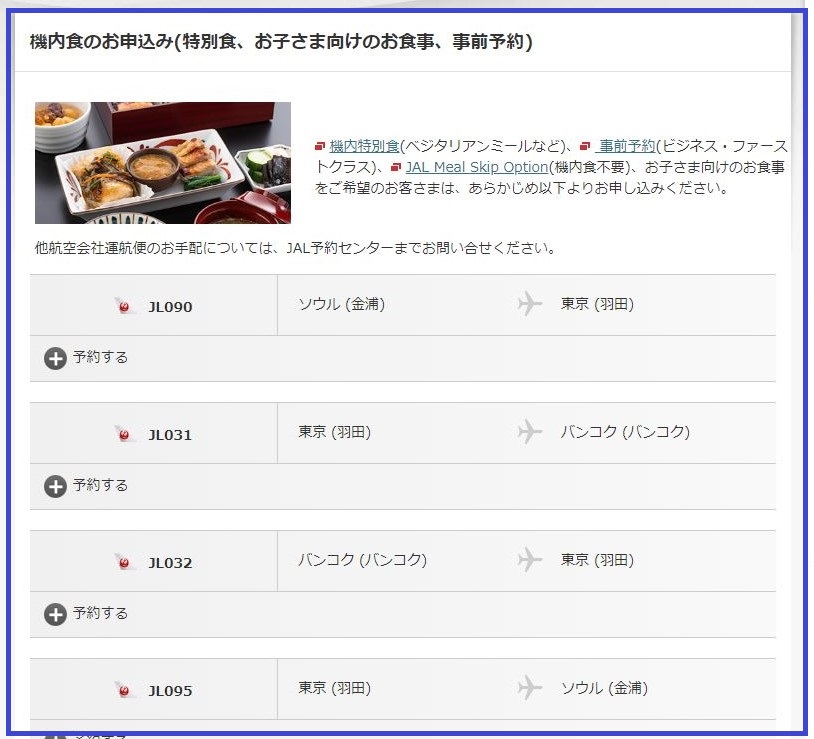Image resolution: width=814 pixels, height=739 pixels.
Task: Click destination ソウル (金浦) in the JL095 row
Action: click(x=604, y=689)
